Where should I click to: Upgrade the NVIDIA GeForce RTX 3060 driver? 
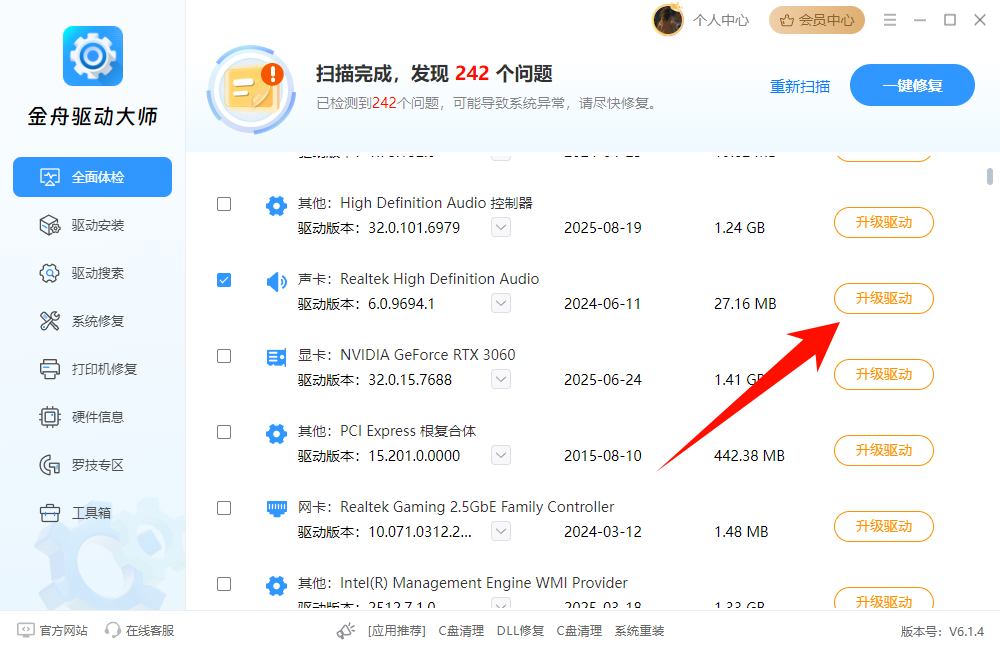coord(884,374)
